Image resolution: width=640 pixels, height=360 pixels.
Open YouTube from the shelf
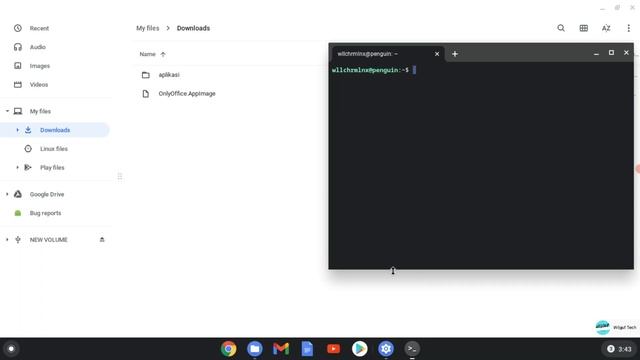click(333, 349)
